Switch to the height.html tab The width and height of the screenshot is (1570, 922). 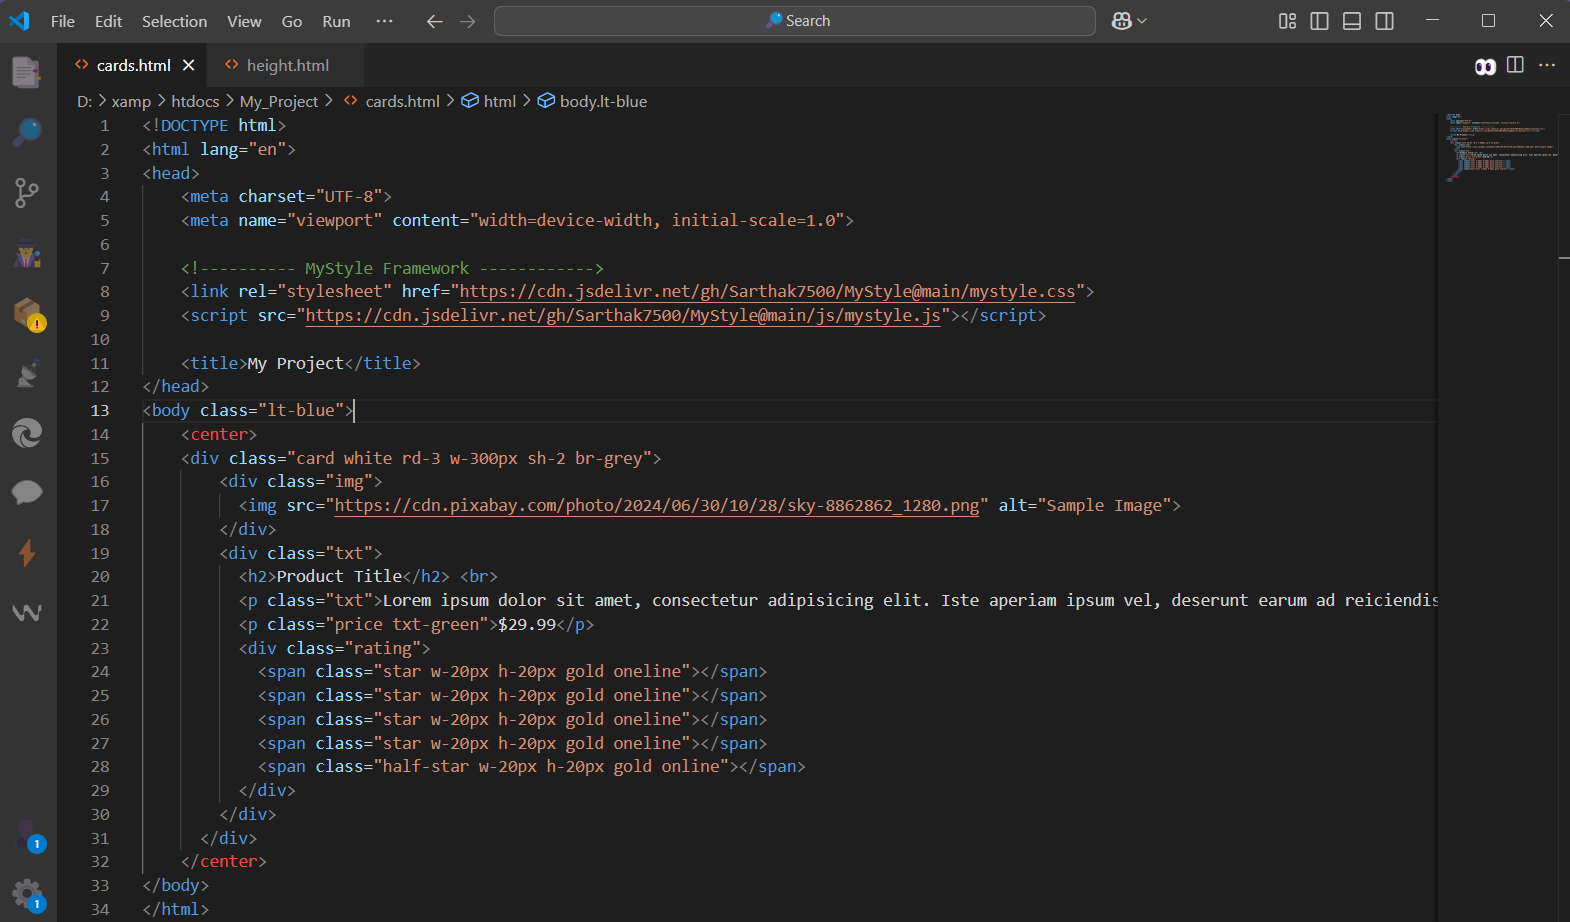point(287,65)
